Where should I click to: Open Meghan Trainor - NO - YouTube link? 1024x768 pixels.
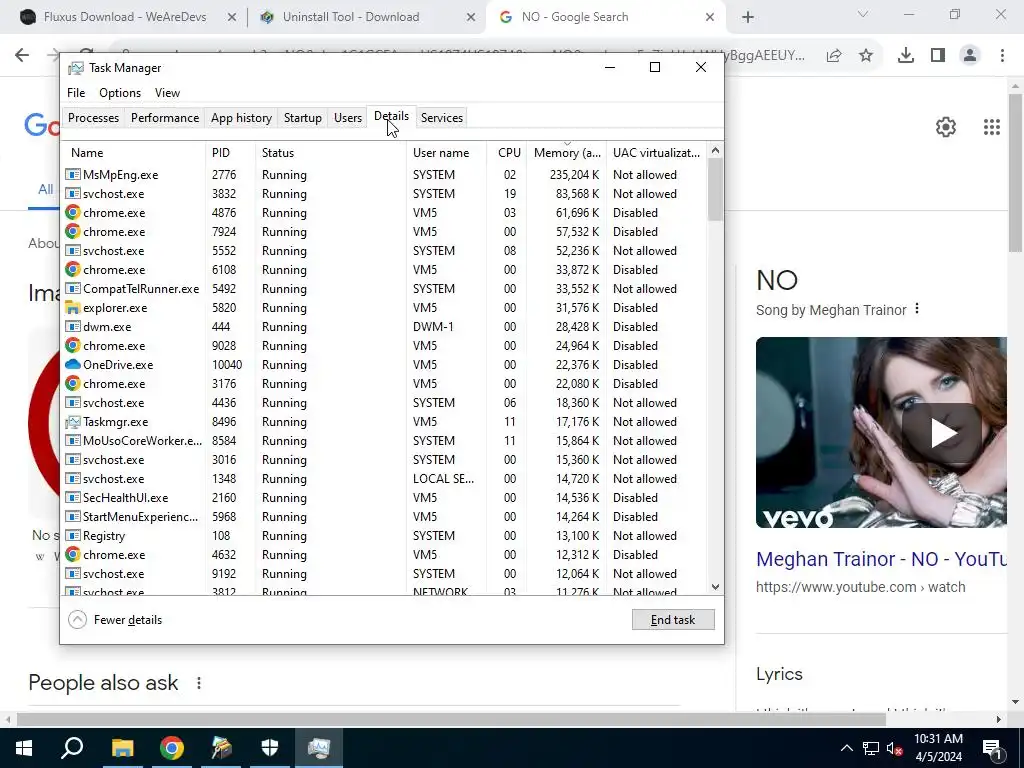tap(882, 559)
